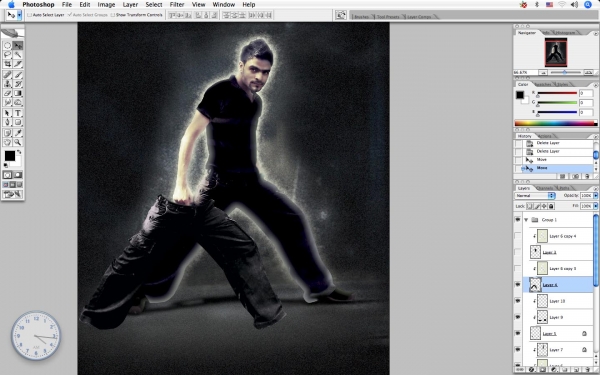Select the Clone Stamp tool
This screenshot has height=375, width=600.
[x=7, y=84]
